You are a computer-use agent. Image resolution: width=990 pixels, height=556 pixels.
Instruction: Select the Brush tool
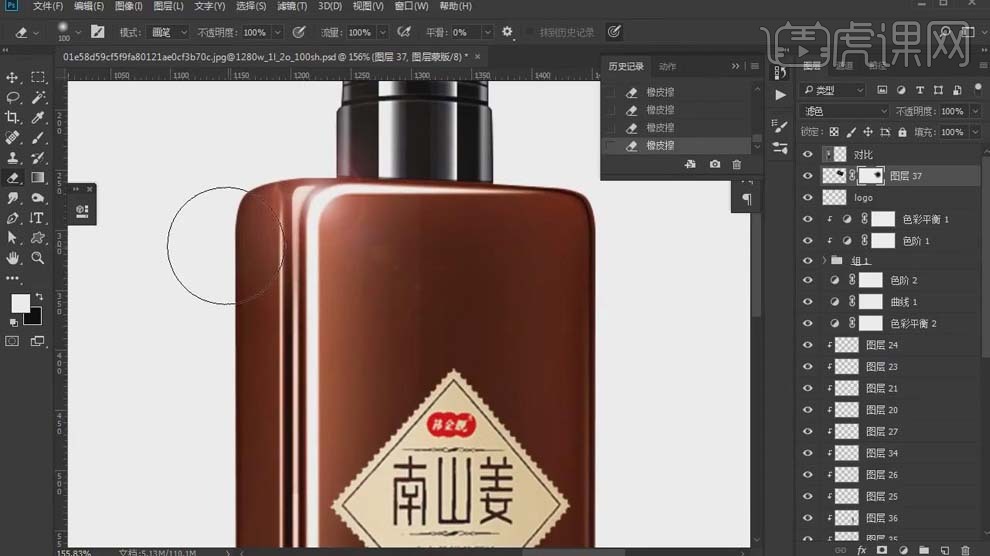click(x=38, y=138)
